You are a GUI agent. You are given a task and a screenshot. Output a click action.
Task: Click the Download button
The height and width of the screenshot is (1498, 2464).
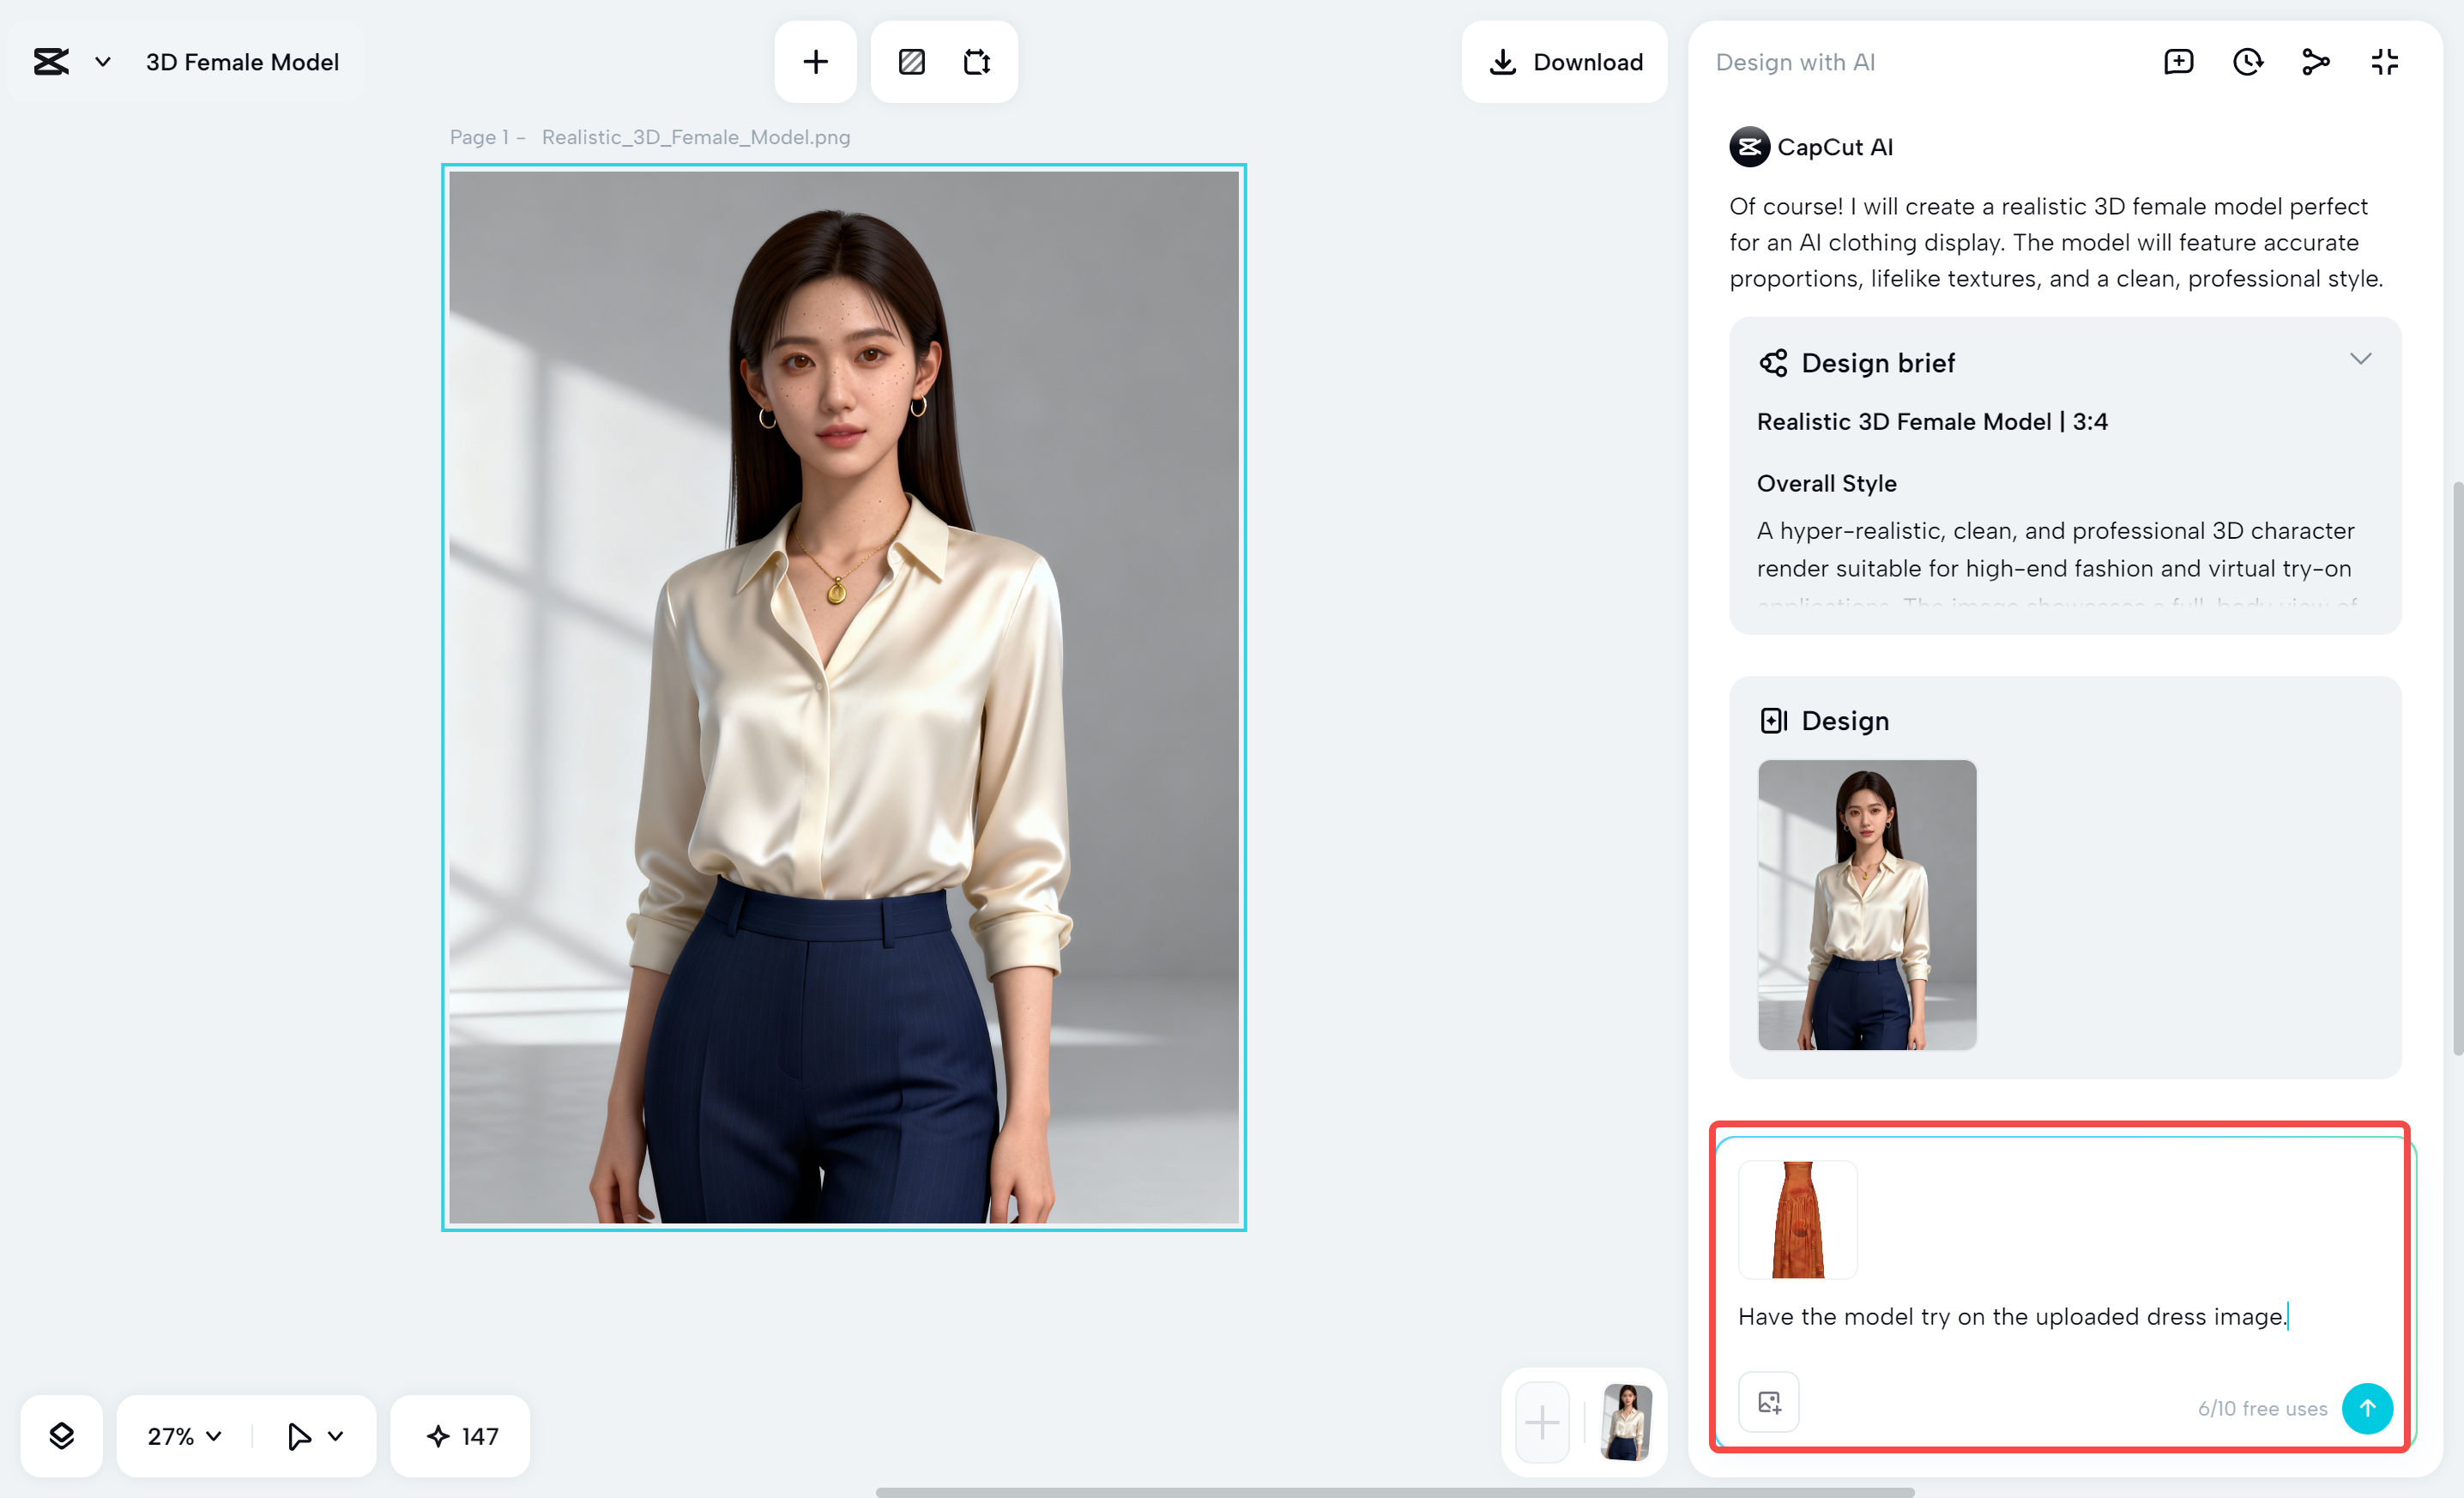point(1565,61)
